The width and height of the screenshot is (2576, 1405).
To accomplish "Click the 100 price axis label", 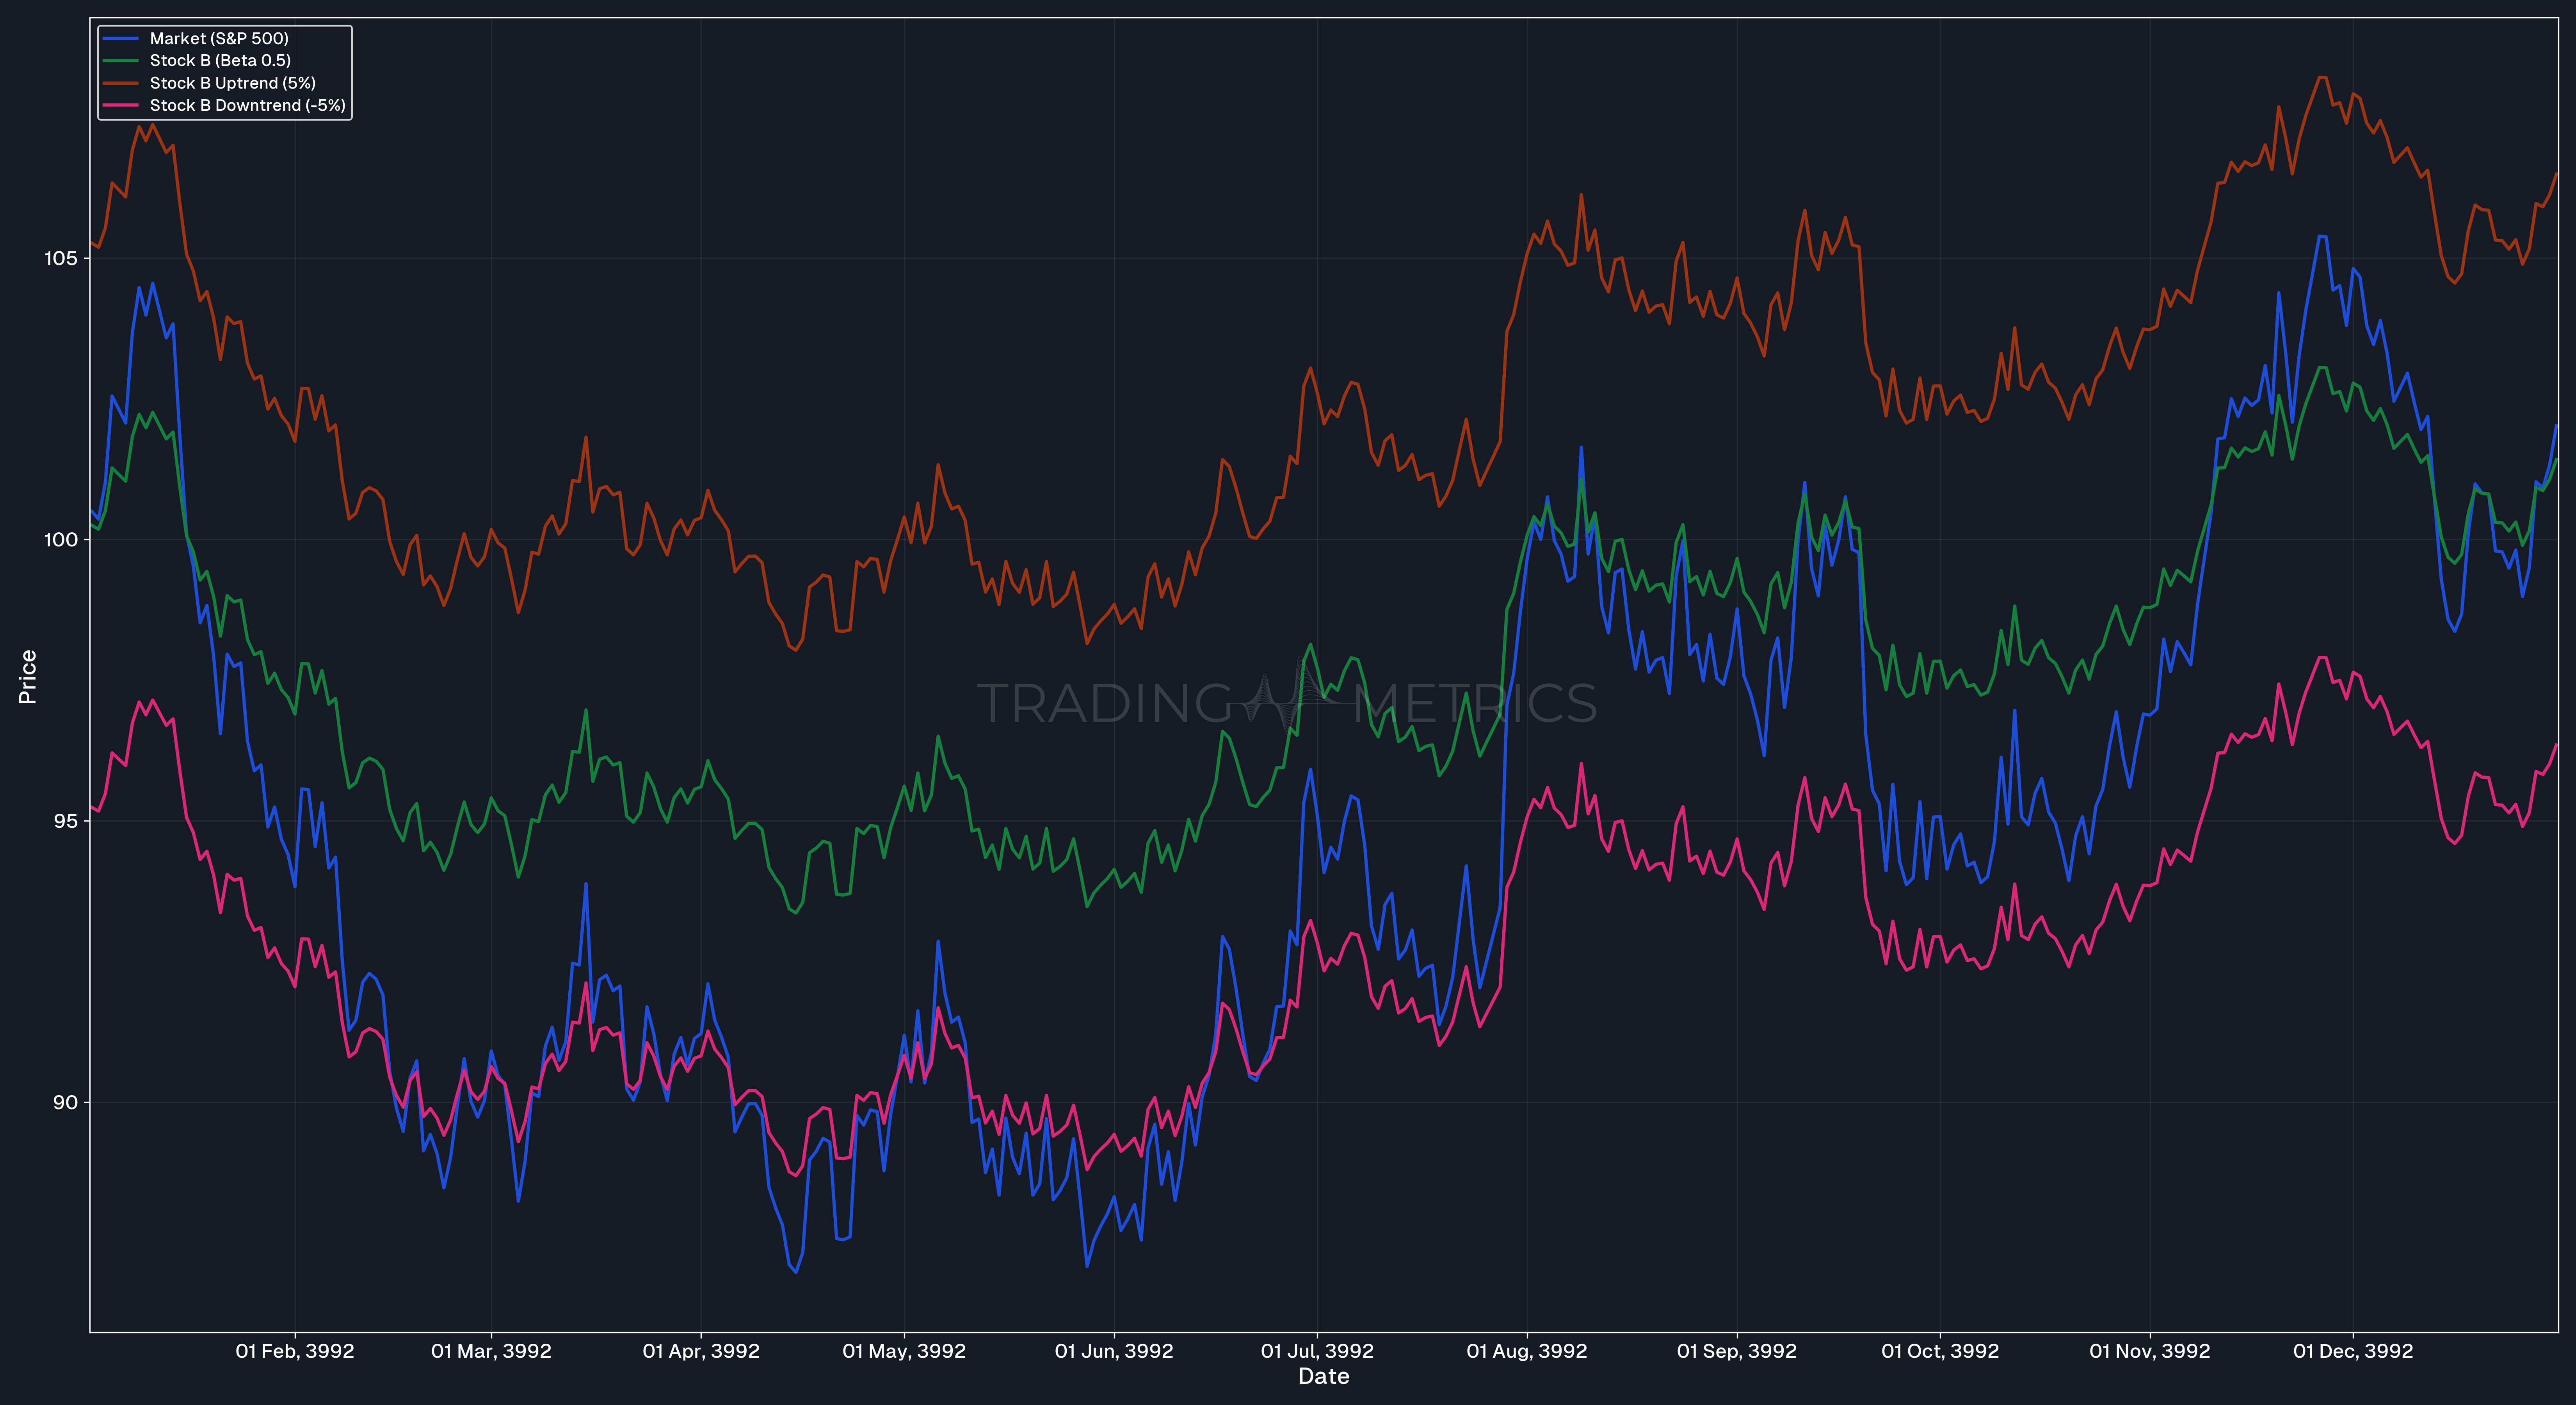I will (x=60, y=540).
